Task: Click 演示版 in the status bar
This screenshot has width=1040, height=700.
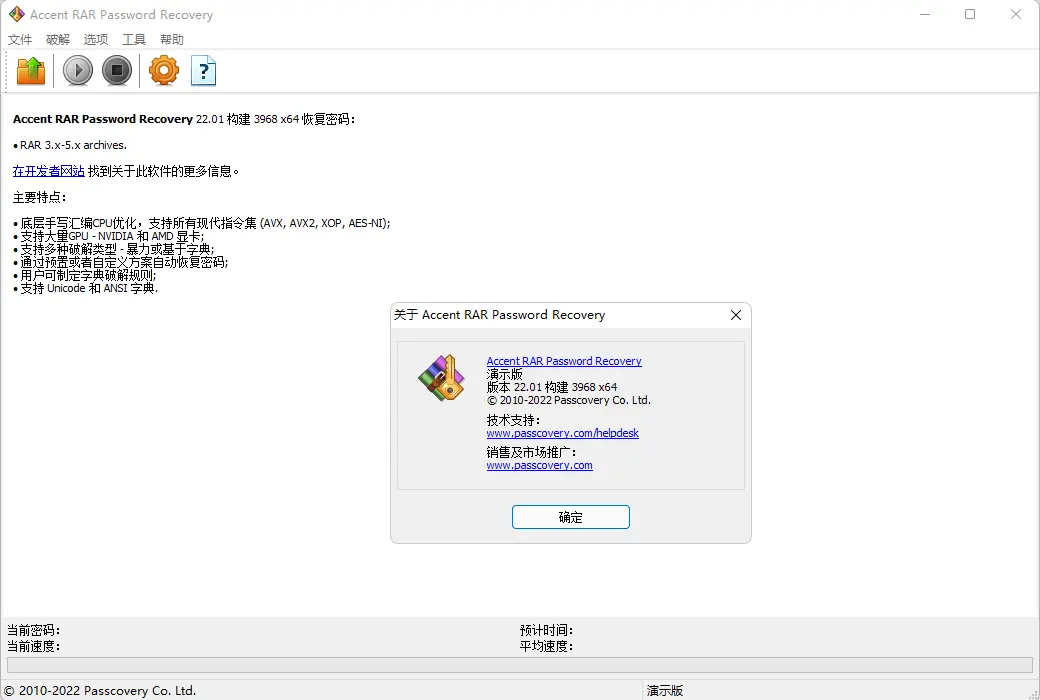Action: tap(665, 691)
